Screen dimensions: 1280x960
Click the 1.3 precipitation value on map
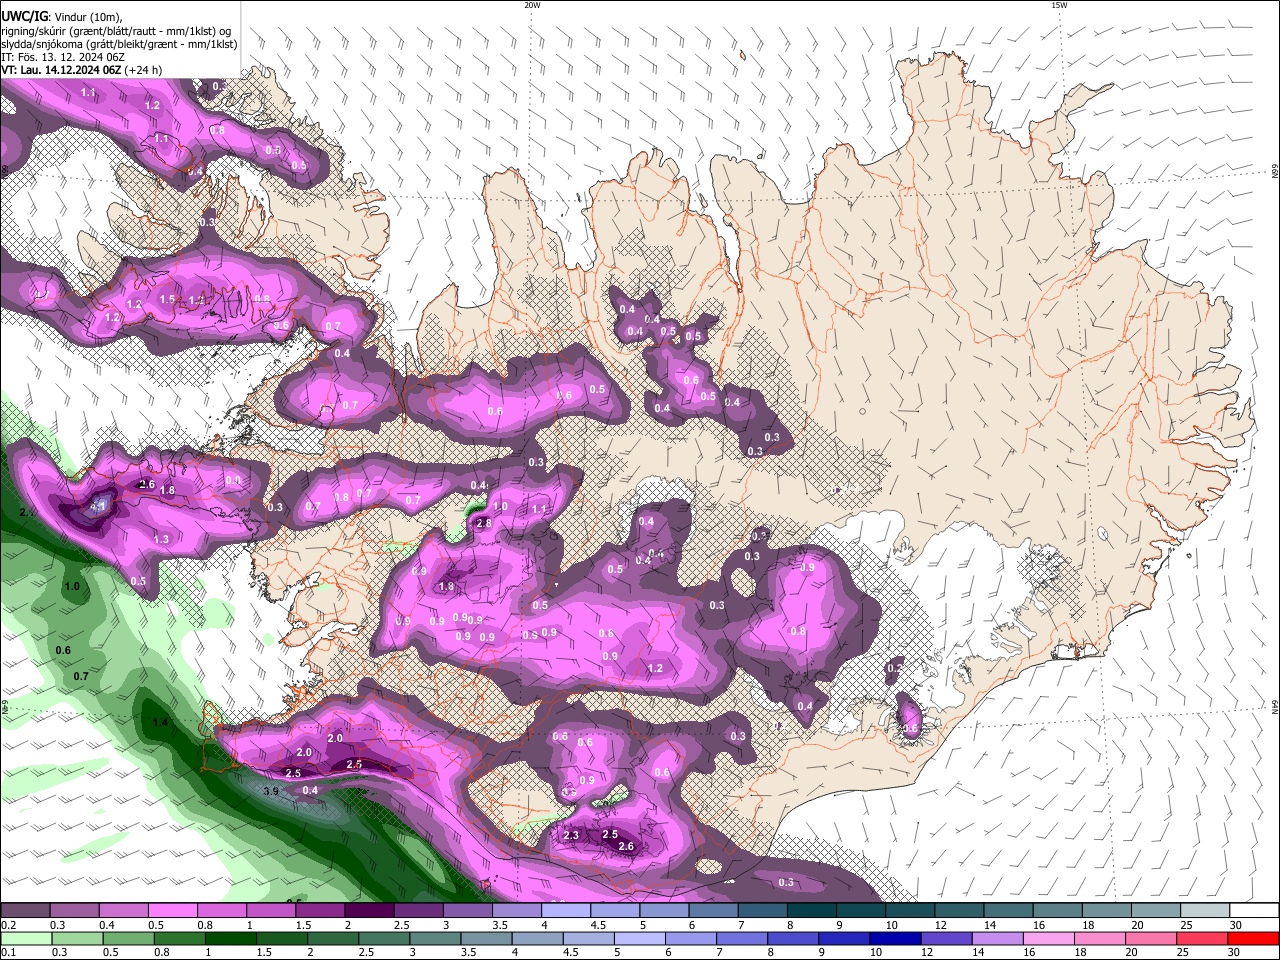coord(162,539)
